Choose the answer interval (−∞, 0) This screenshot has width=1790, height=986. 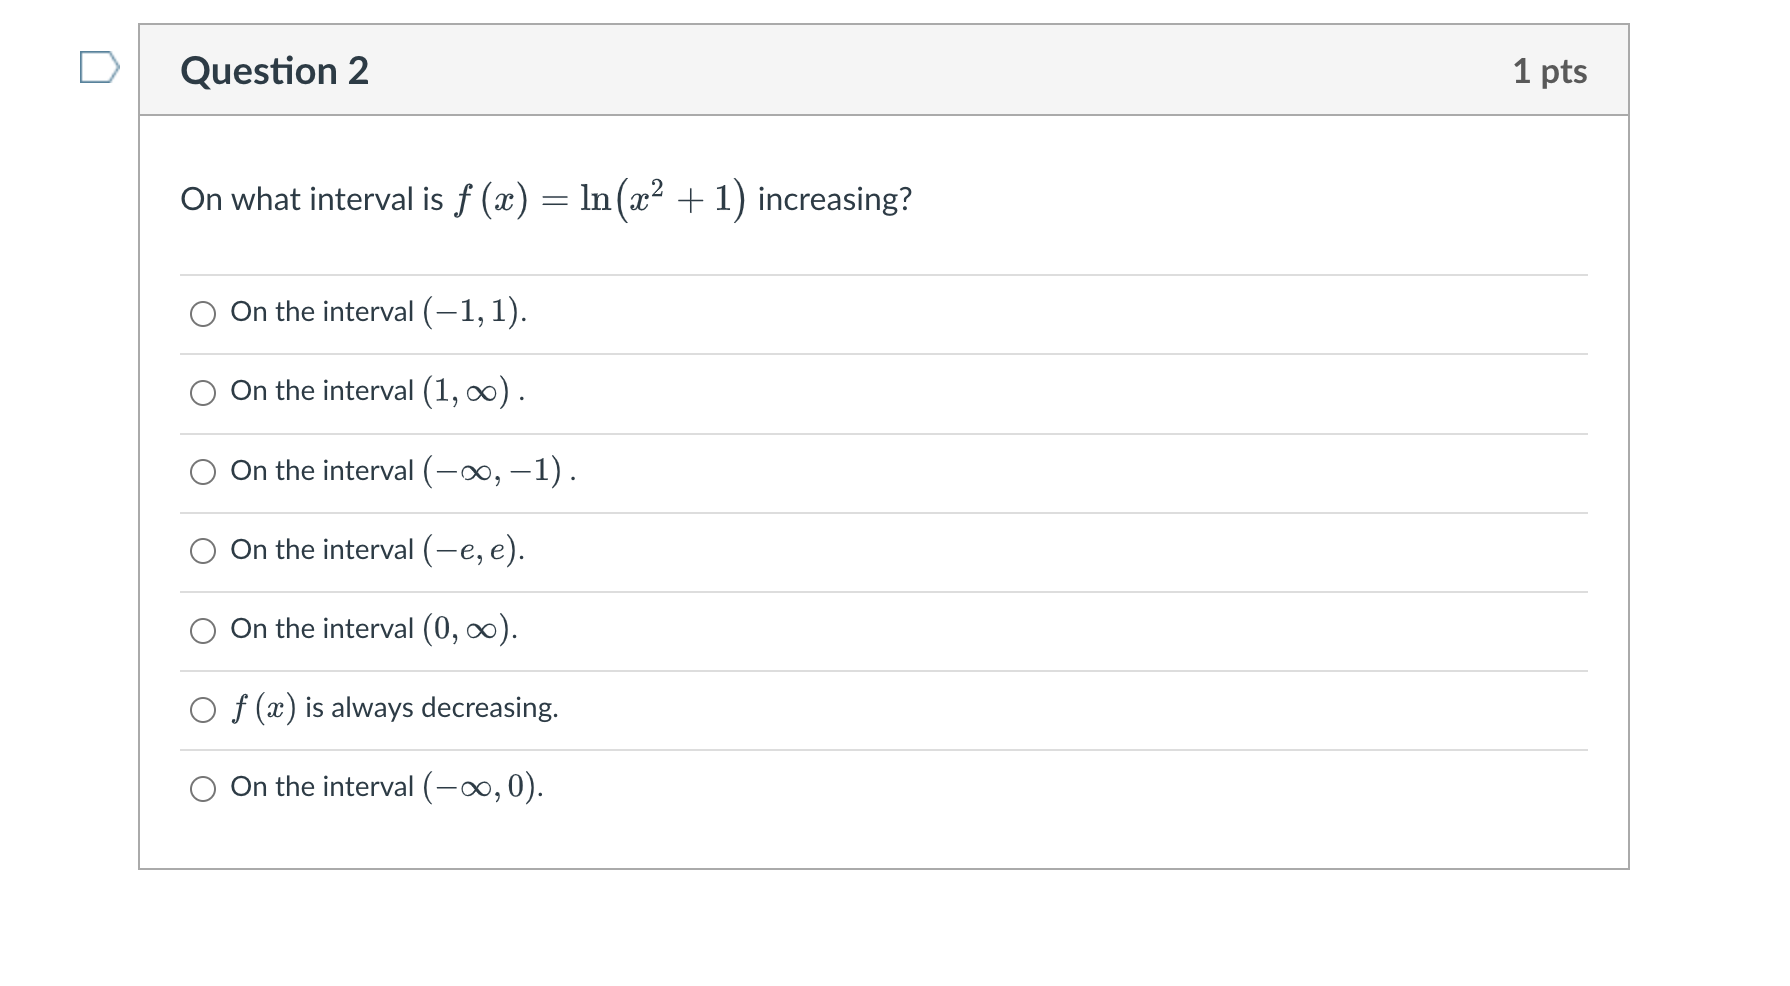click(x=203, y=788)
